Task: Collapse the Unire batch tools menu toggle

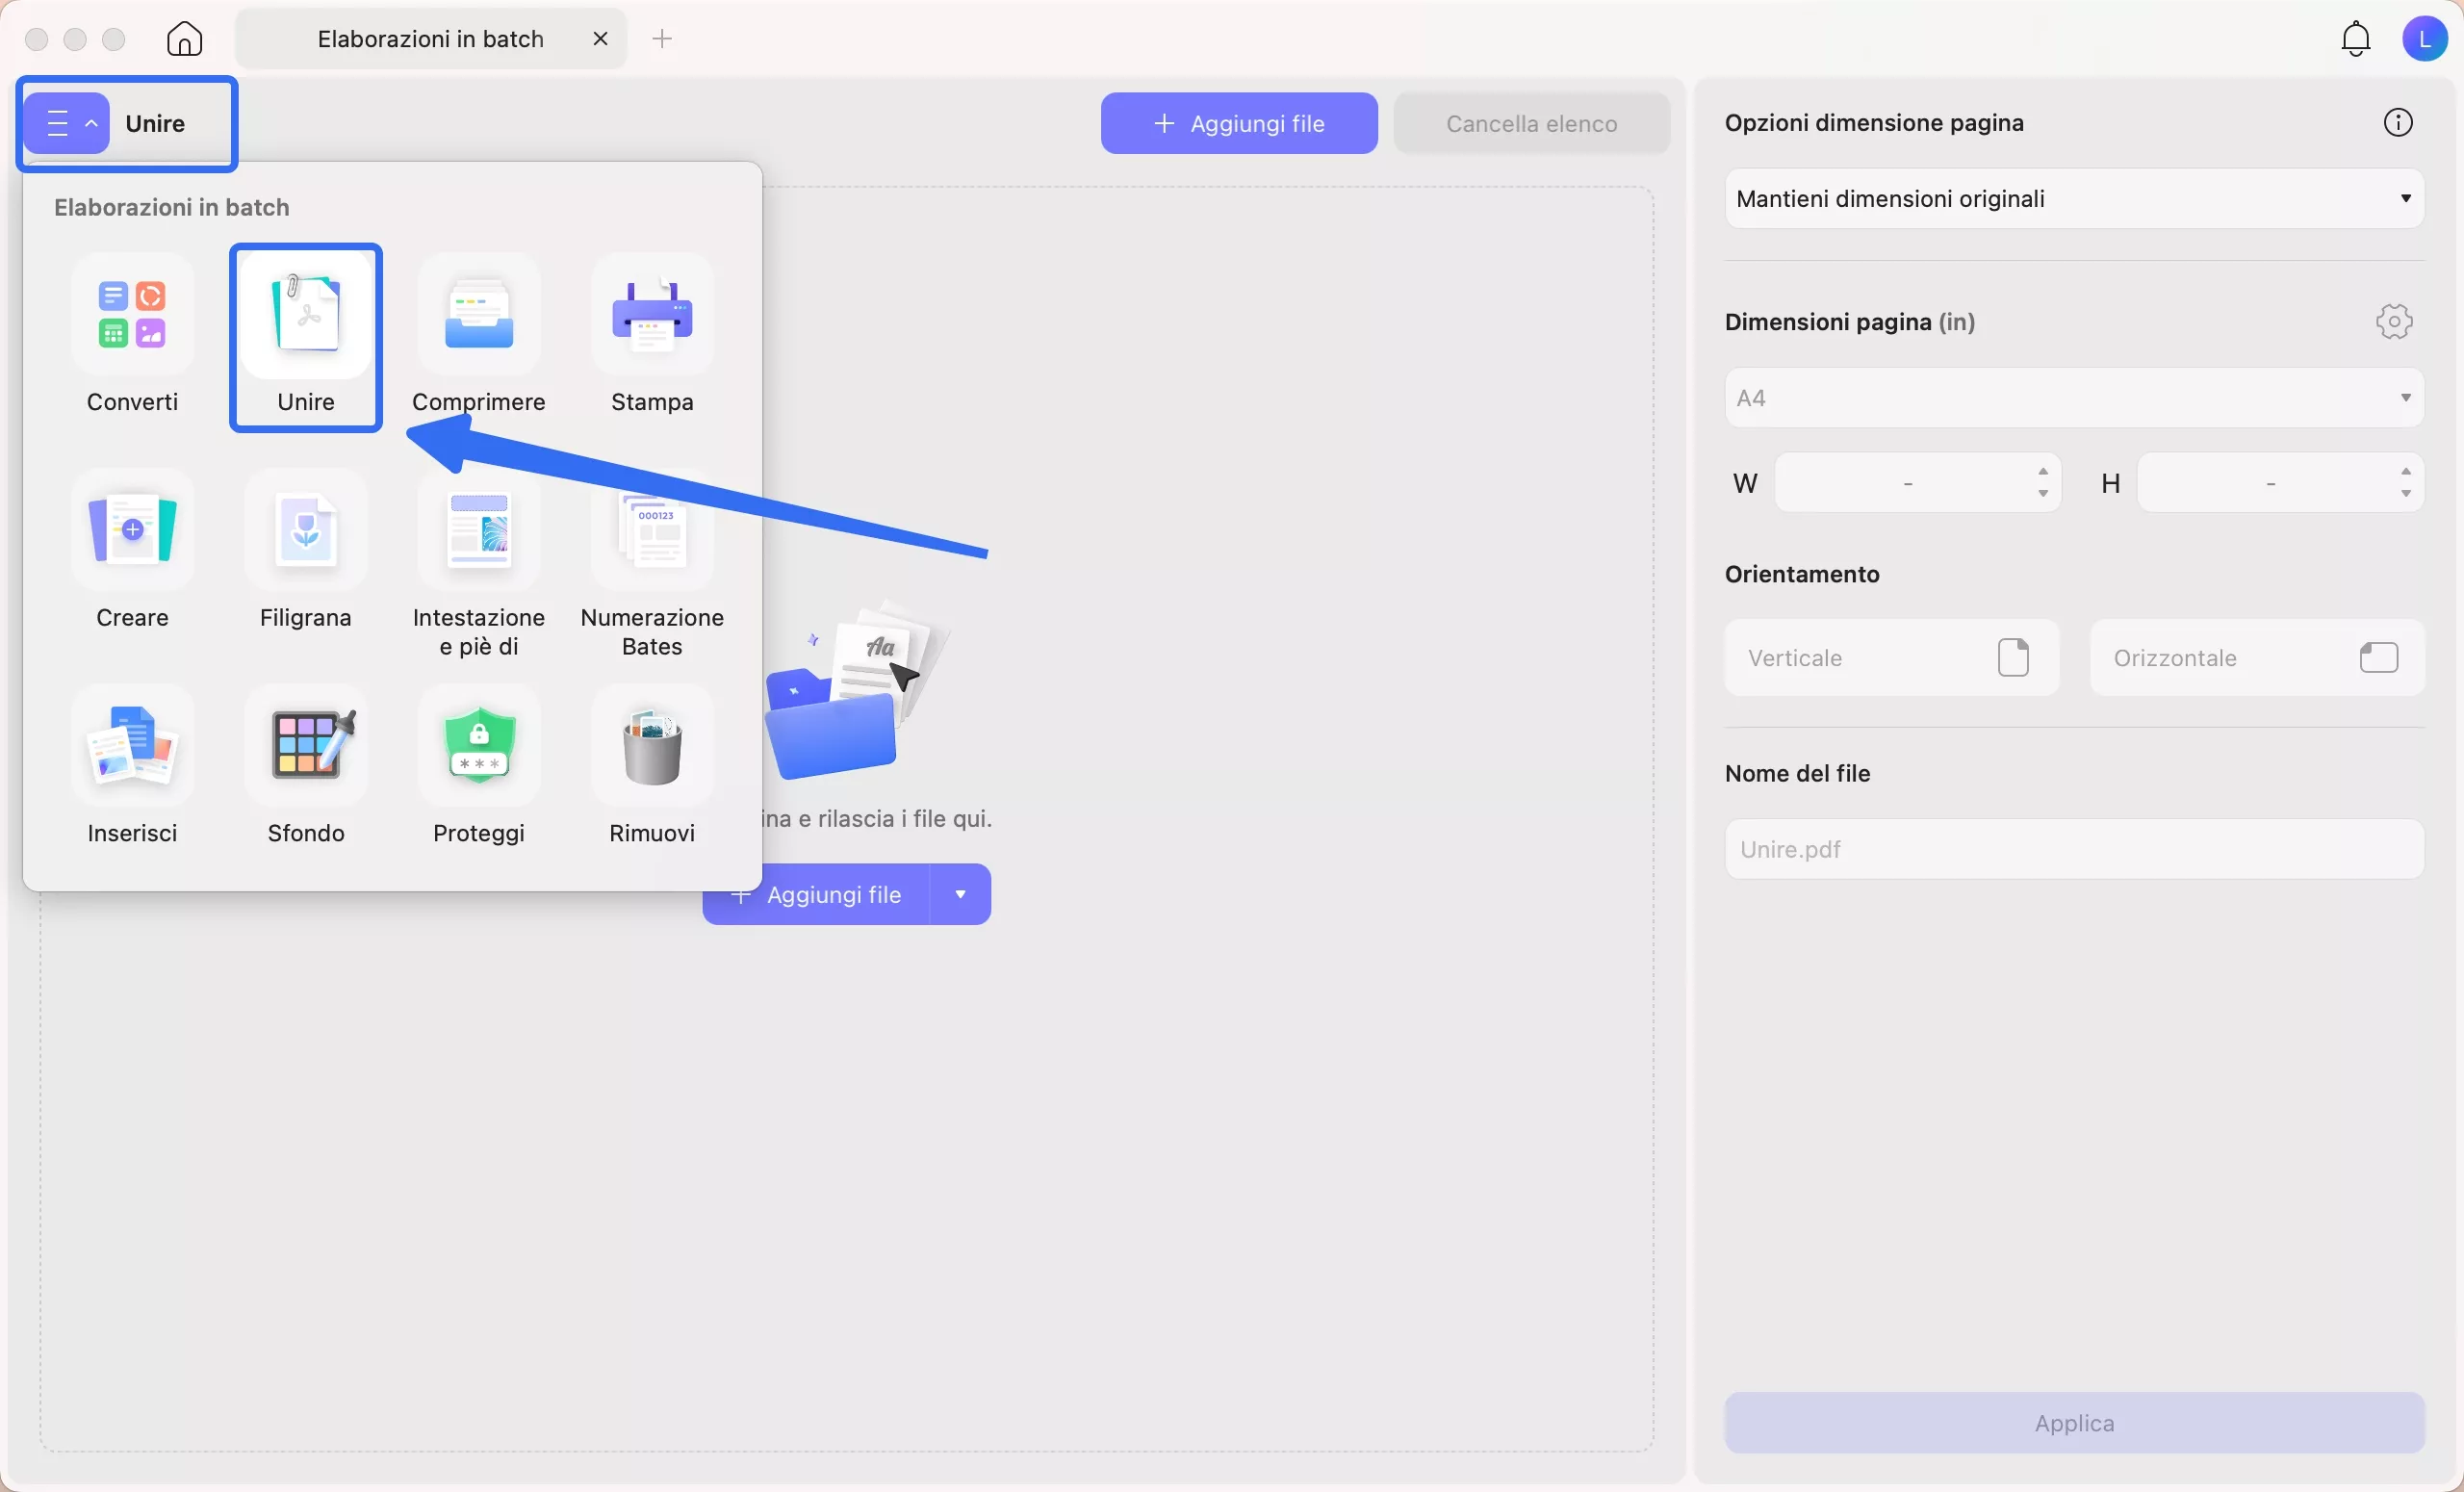Action: click(67, 123)
